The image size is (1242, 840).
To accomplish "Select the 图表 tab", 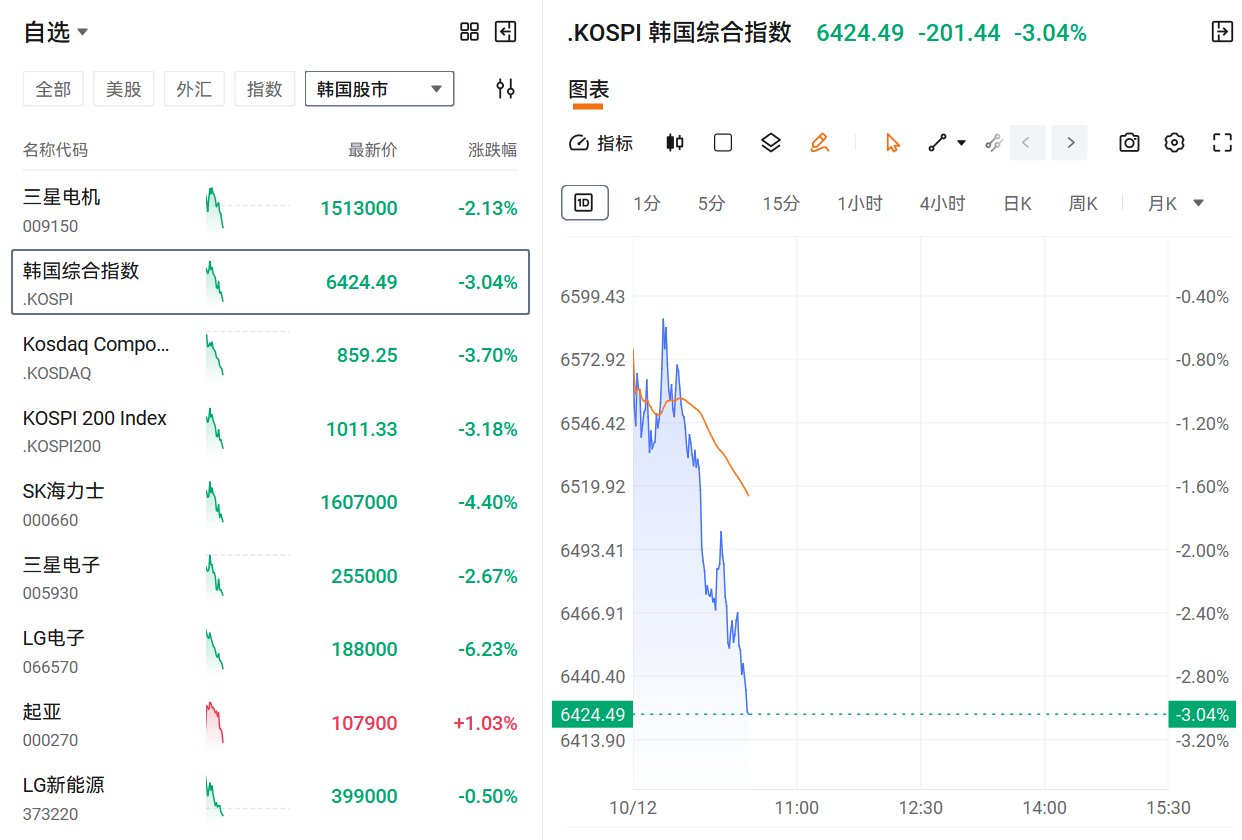I will click(x=589, y=89).
